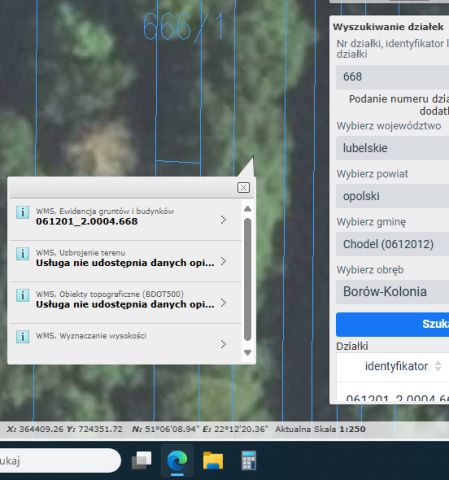Click info icon for Uzbrojenie terenu row

pos(23,254)
